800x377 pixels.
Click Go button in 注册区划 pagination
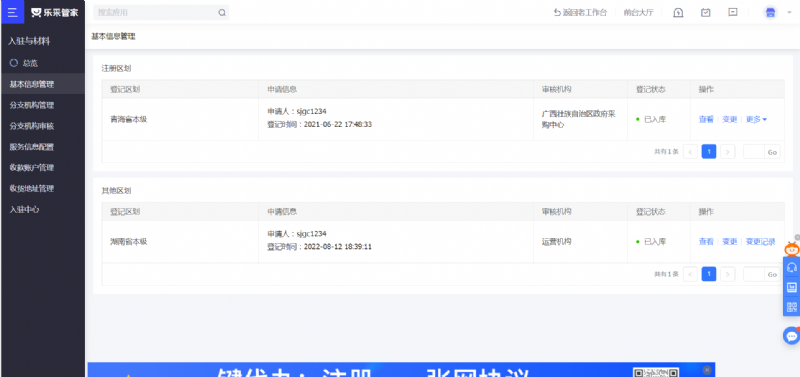pos(772,152)
